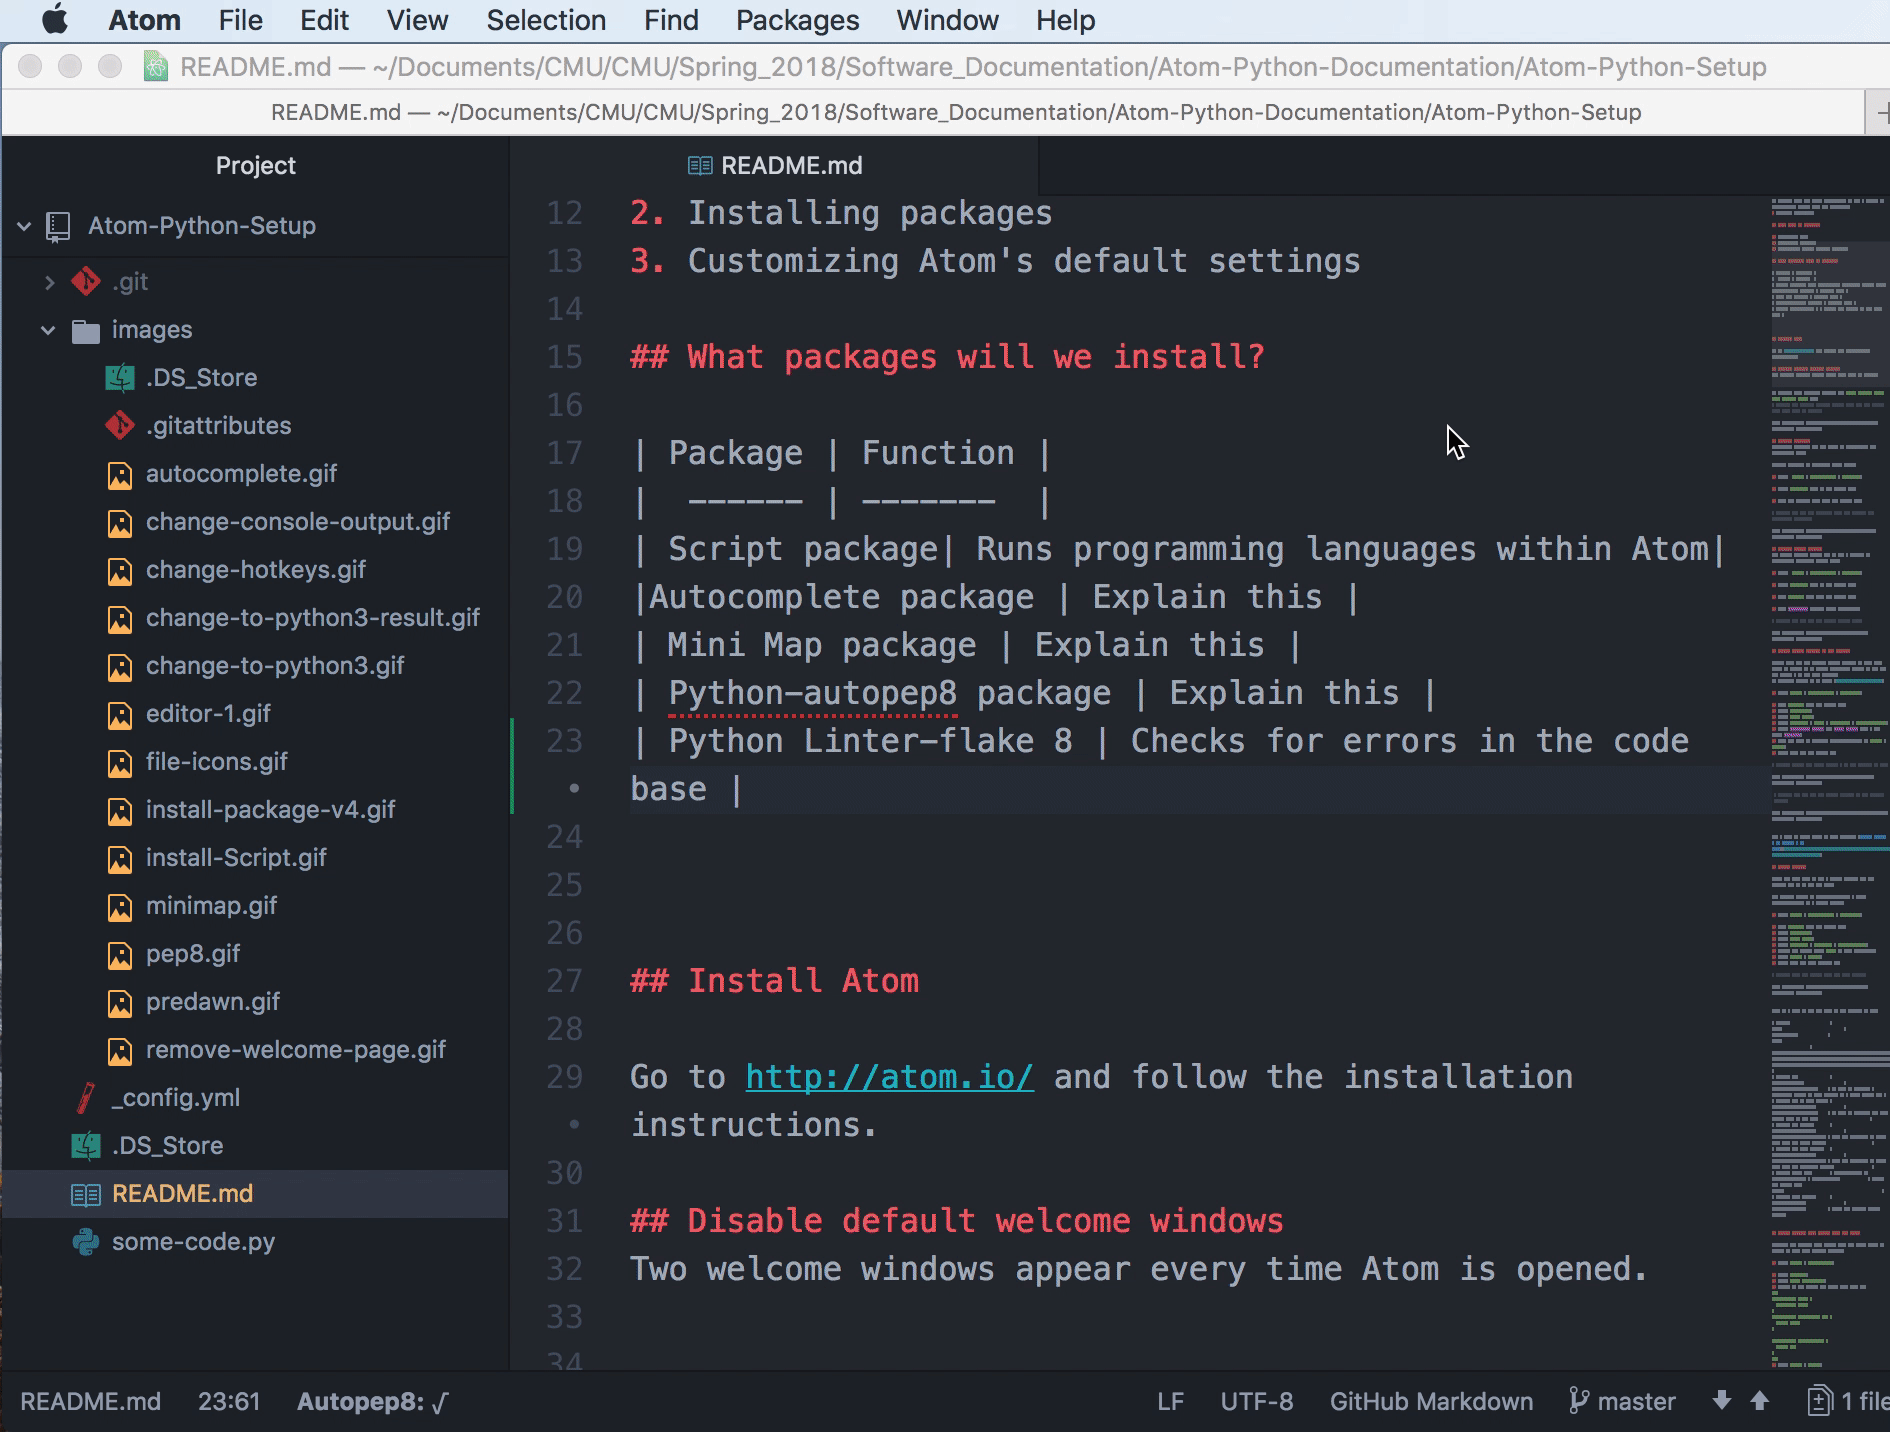This screenshot has width=1890, height=1432.
Task: Click the .git folder git icon
Action: point(86,282)
